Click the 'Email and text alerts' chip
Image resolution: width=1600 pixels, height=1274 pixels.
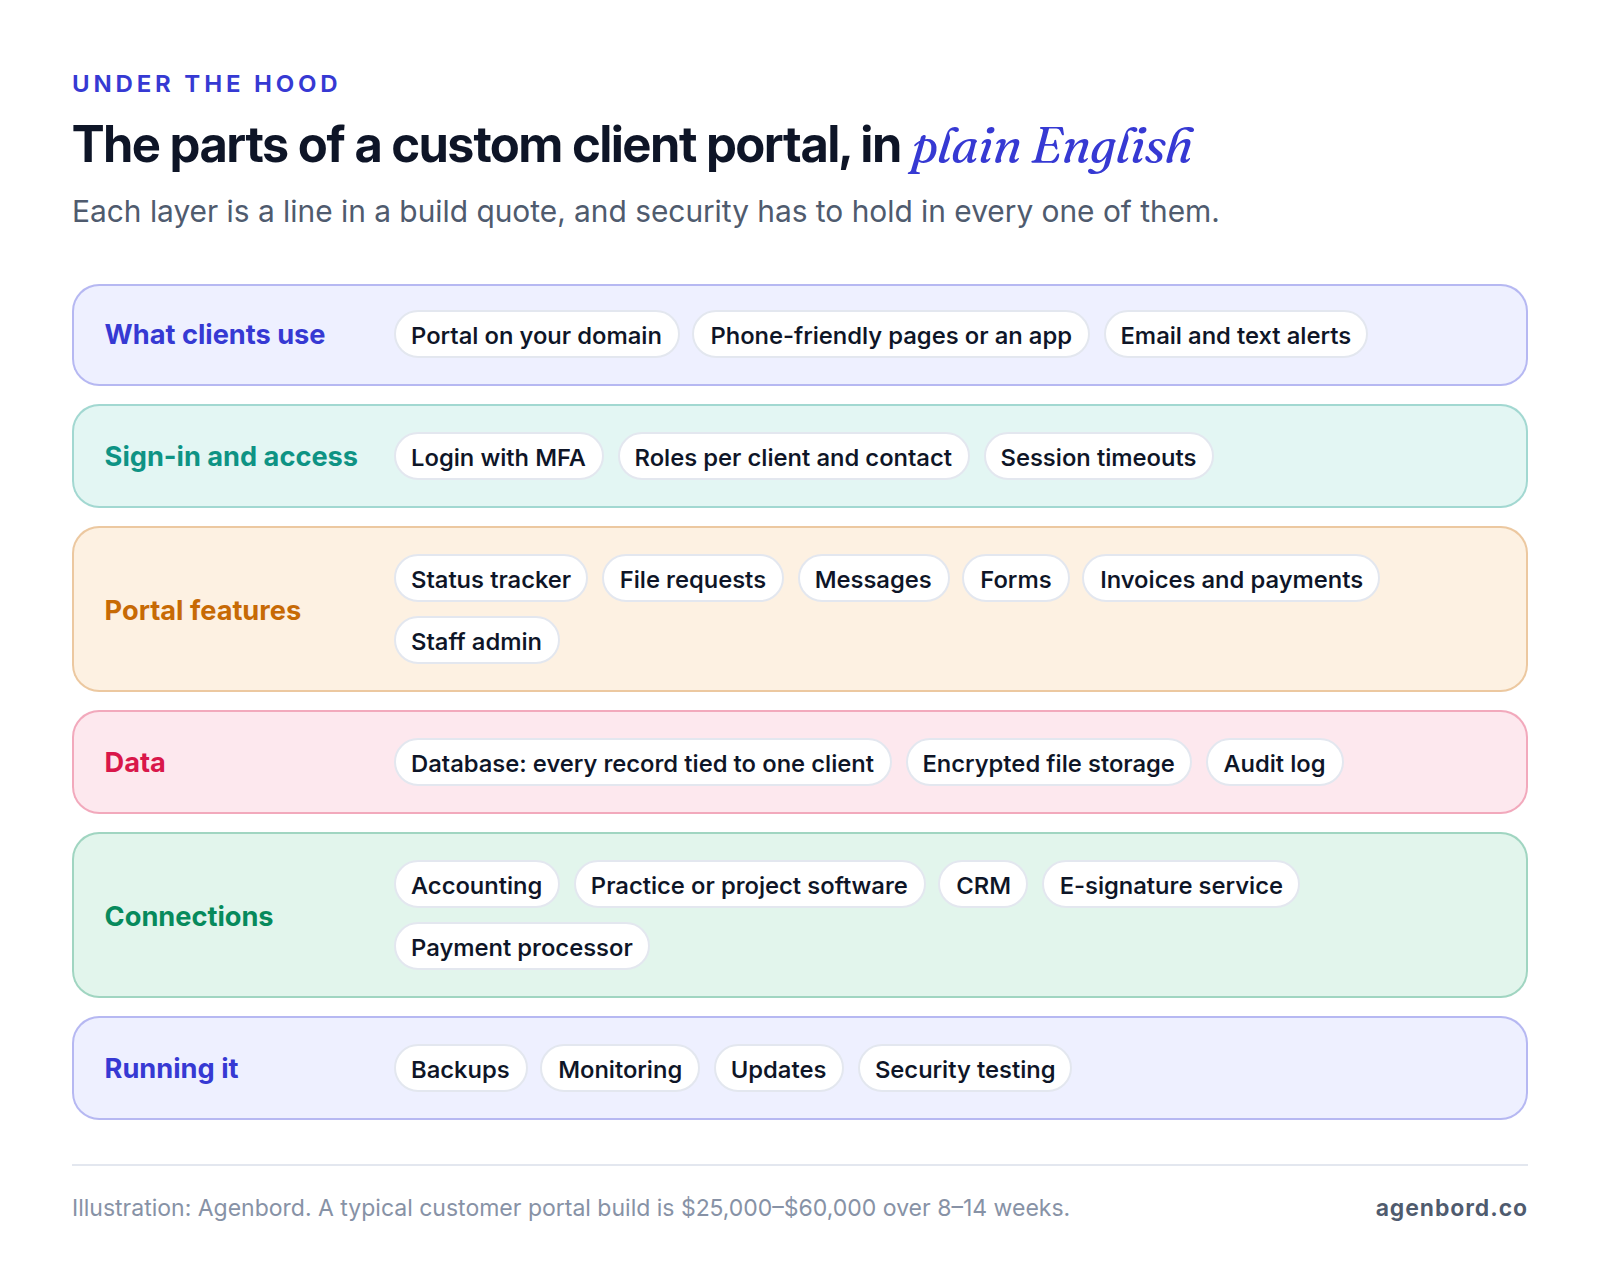point(1235,335)
